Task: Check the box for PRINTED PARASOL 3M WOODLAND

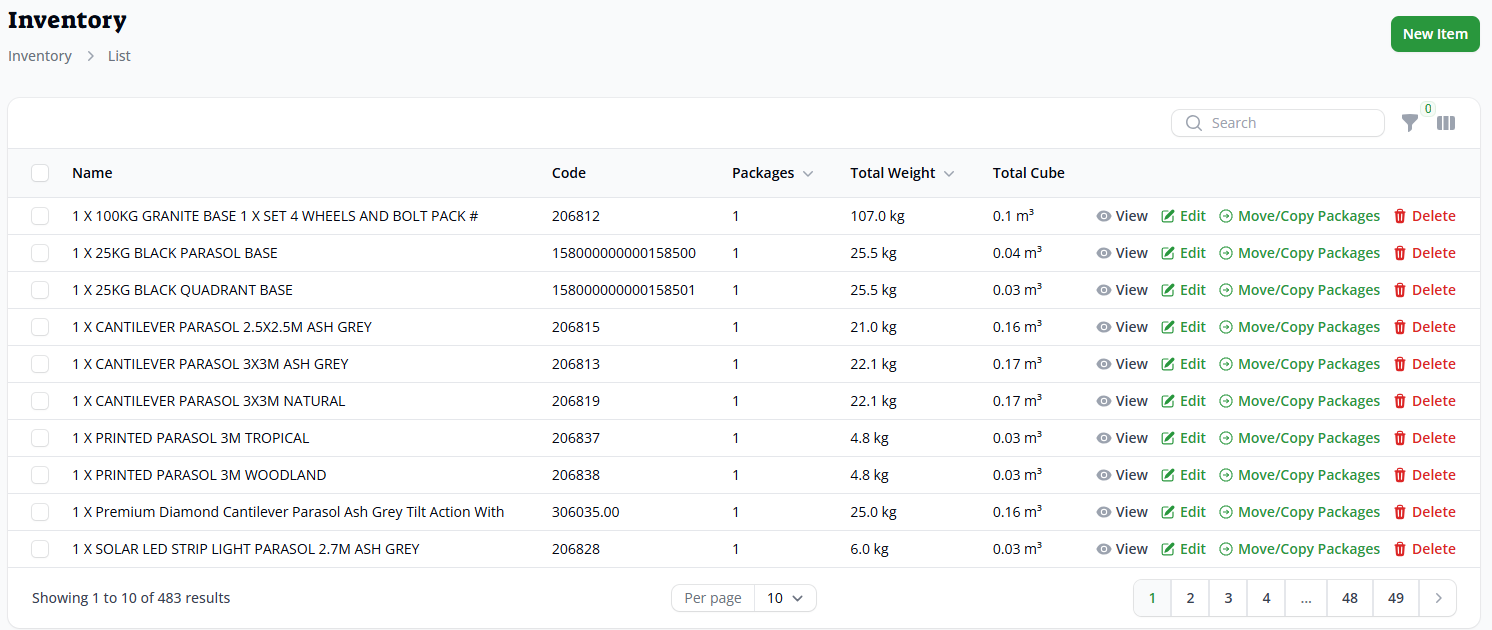Action: [x=40, y=475]
